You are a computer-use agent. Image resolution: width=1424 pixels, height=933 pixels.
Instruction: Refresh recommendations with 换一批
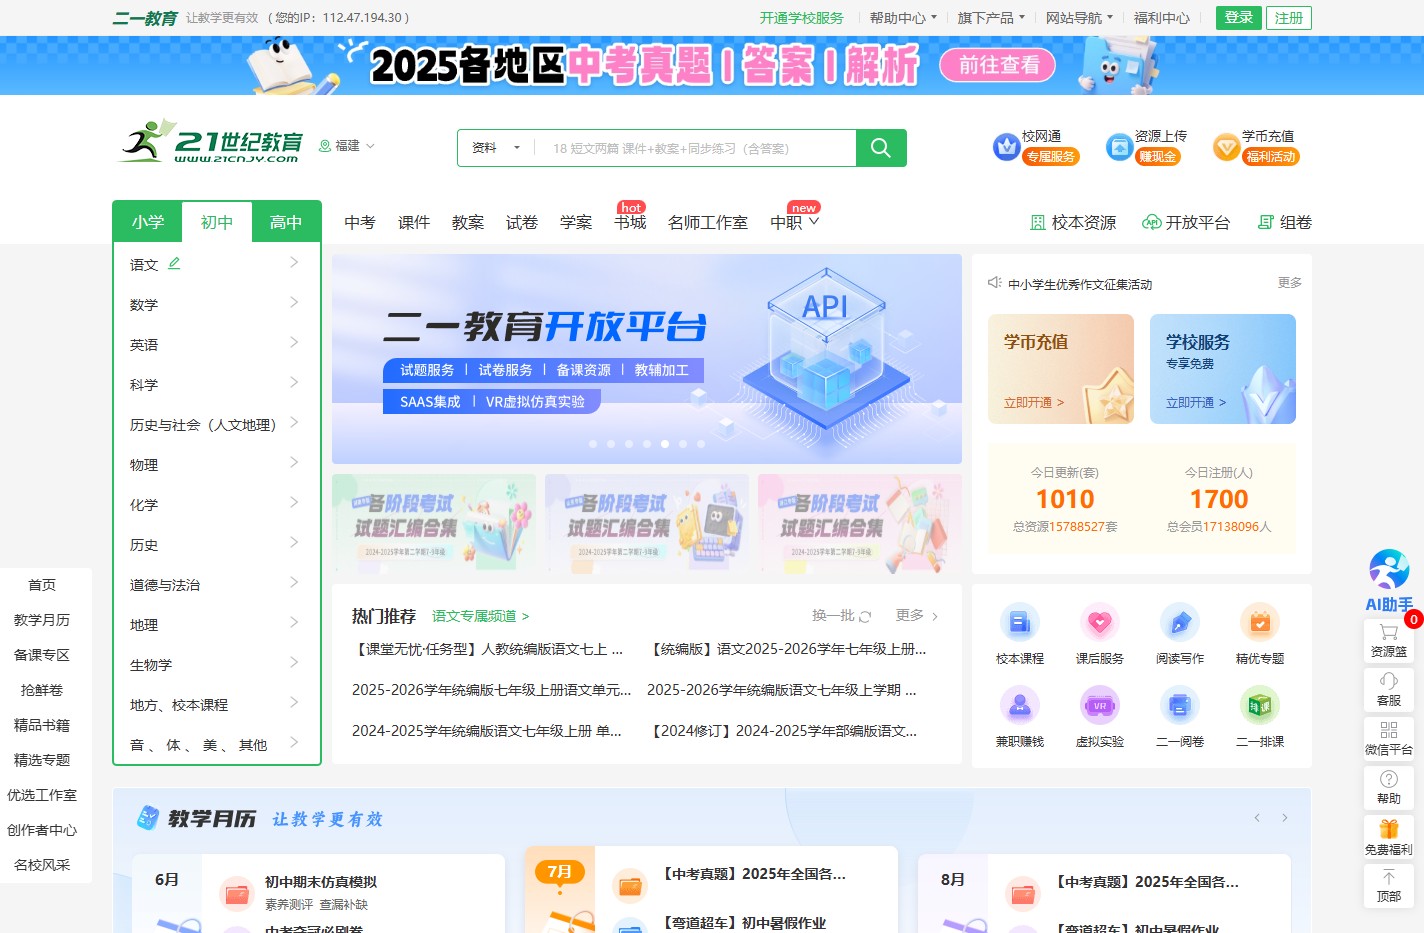coord(842,616)
